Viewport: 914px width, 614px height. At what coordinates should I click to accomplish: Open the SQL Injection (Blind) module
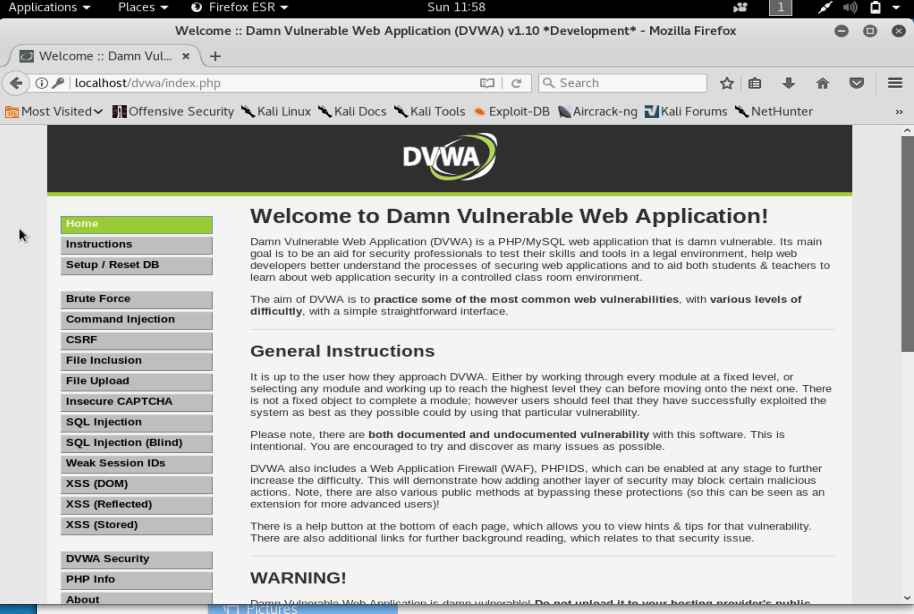[136, 443]
